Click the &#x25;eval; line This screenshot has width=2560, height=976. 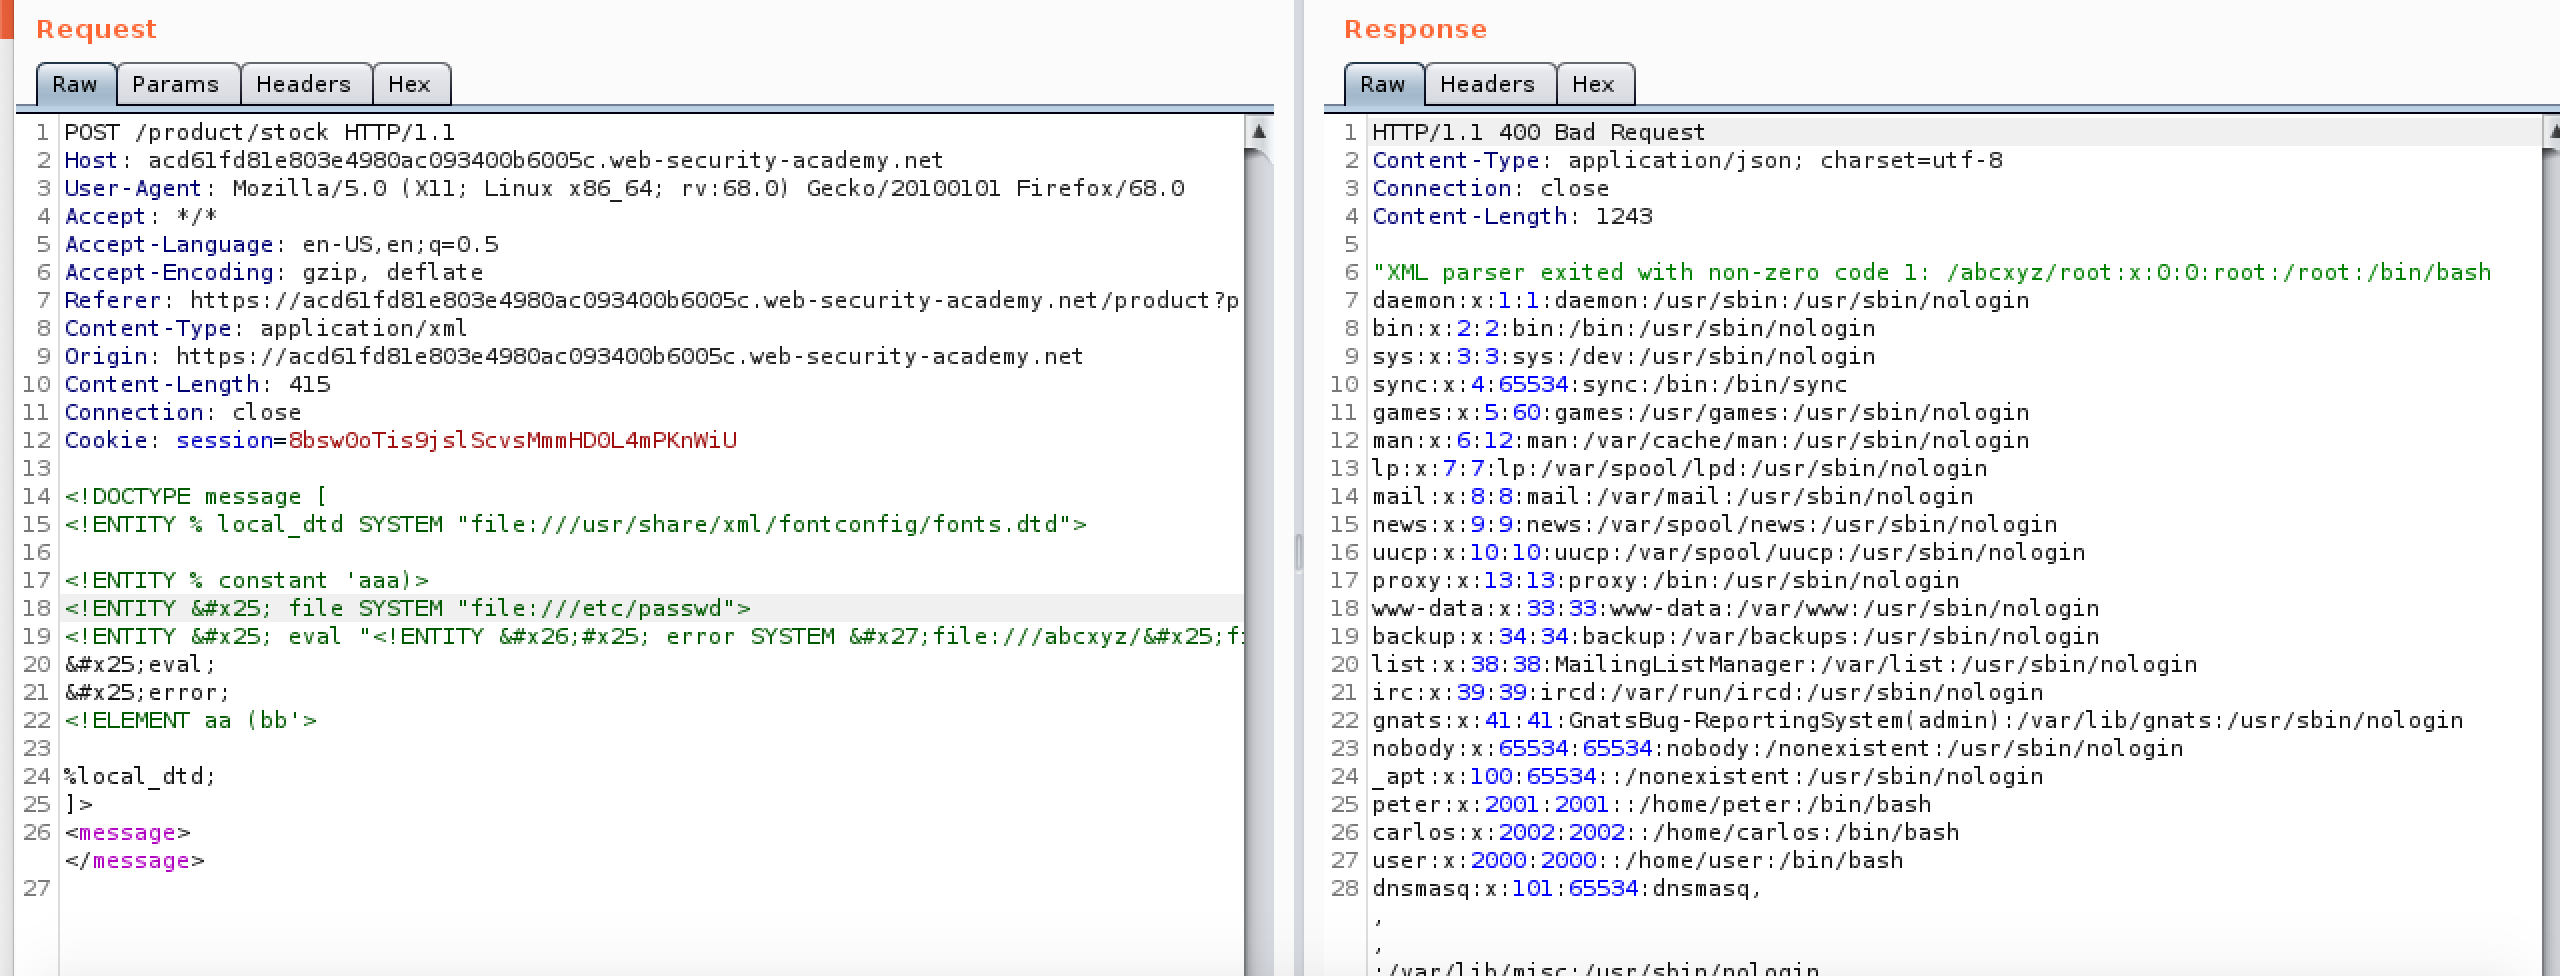point(140,664)
